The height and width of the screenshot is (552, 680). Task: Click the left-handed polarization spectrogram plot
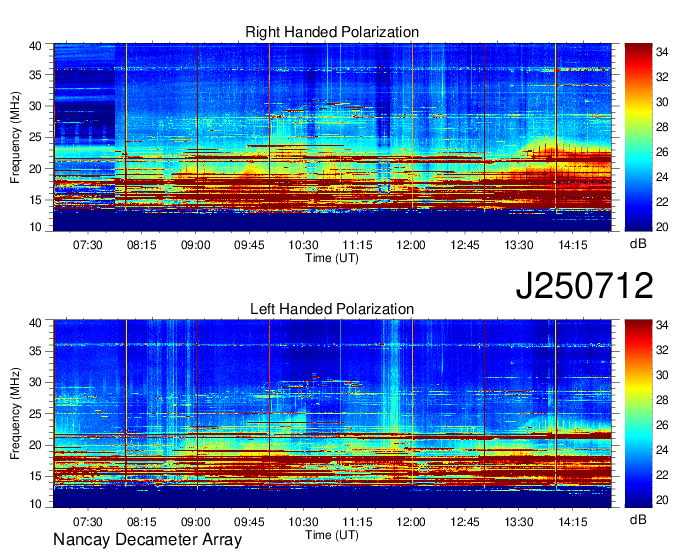pyautogui.click(x=332, y=414)
